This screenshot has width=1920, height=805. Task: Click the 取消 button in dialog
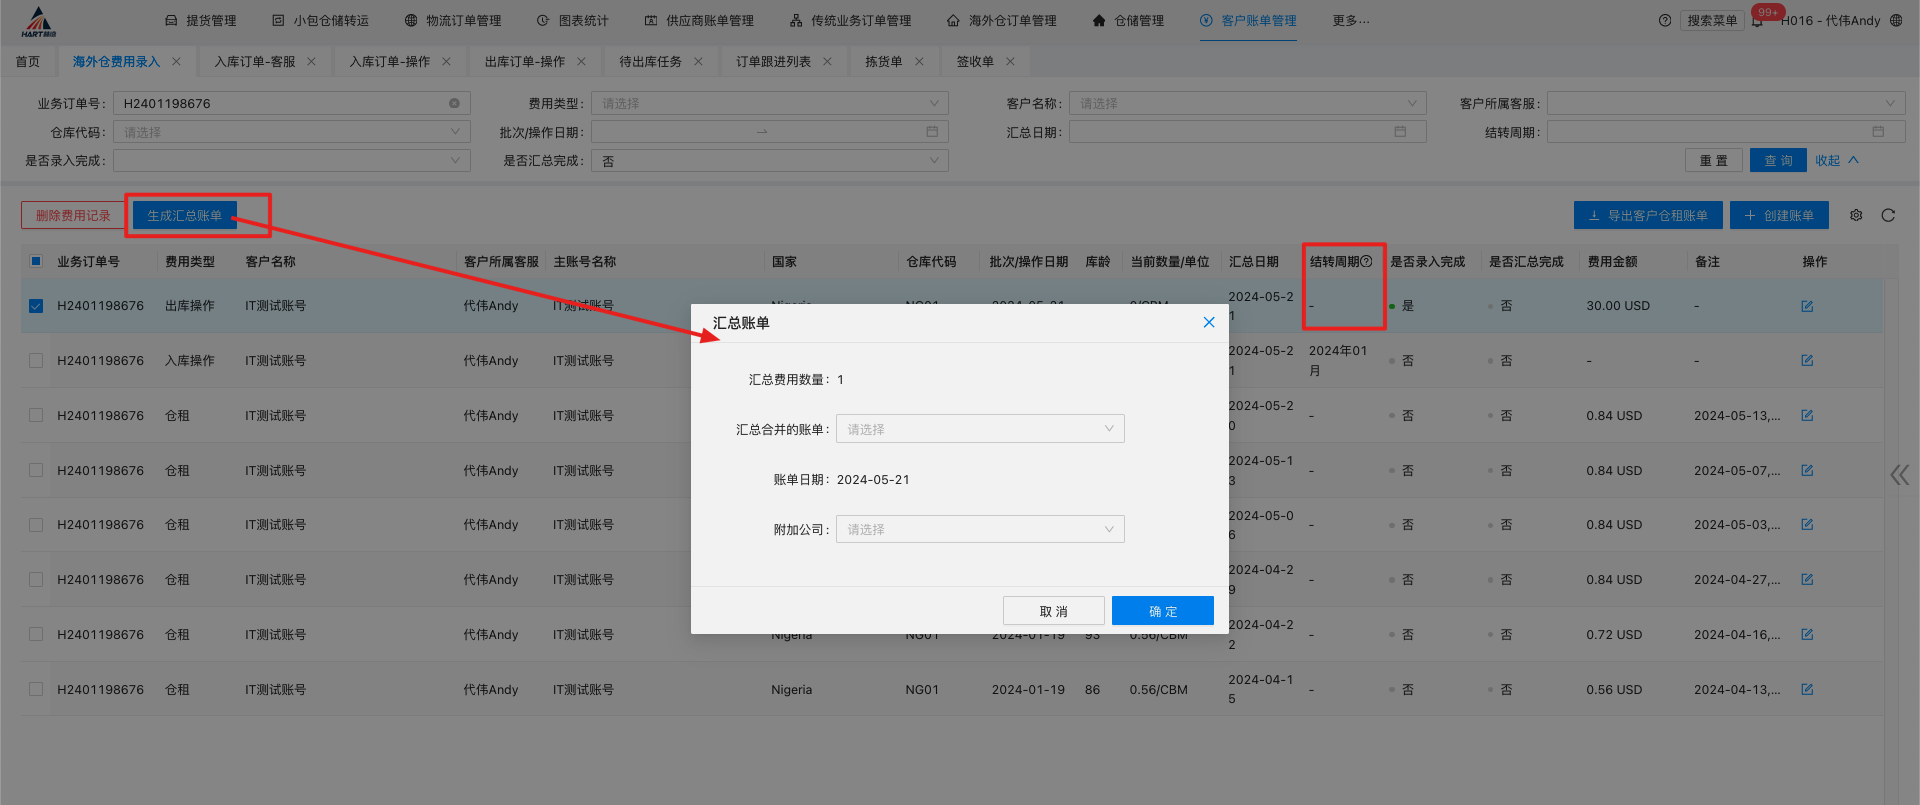click(1053, 611)
